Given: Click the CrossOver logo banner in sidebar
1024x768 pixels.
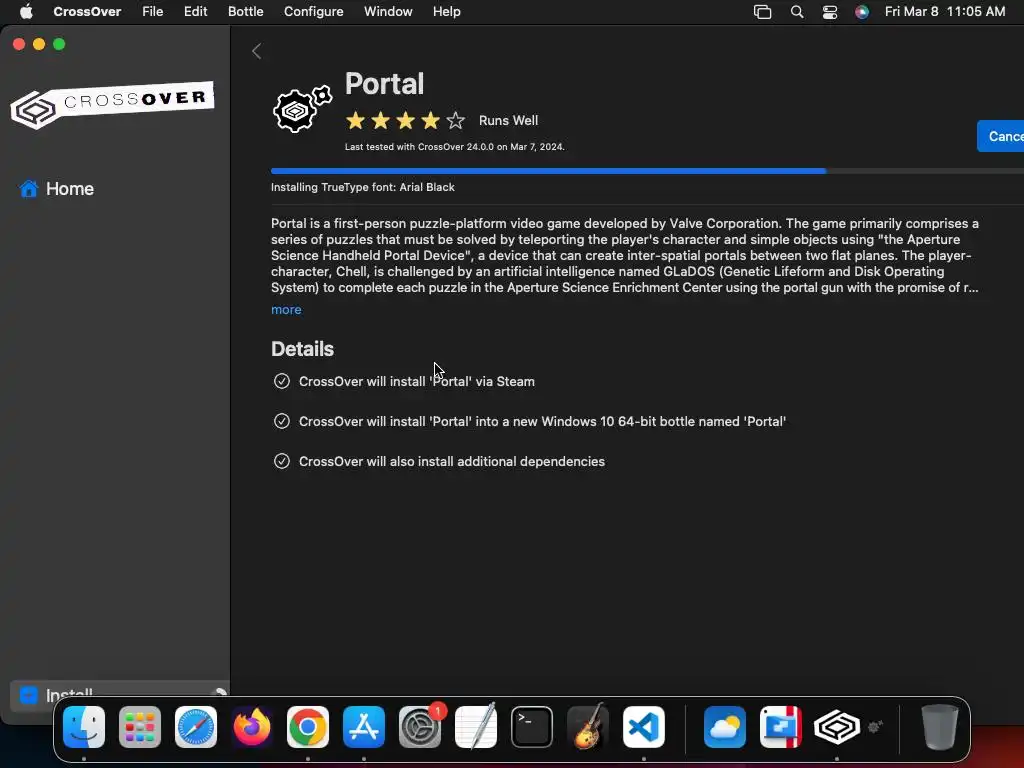Looking at the screenshot, I should point(112,104).
